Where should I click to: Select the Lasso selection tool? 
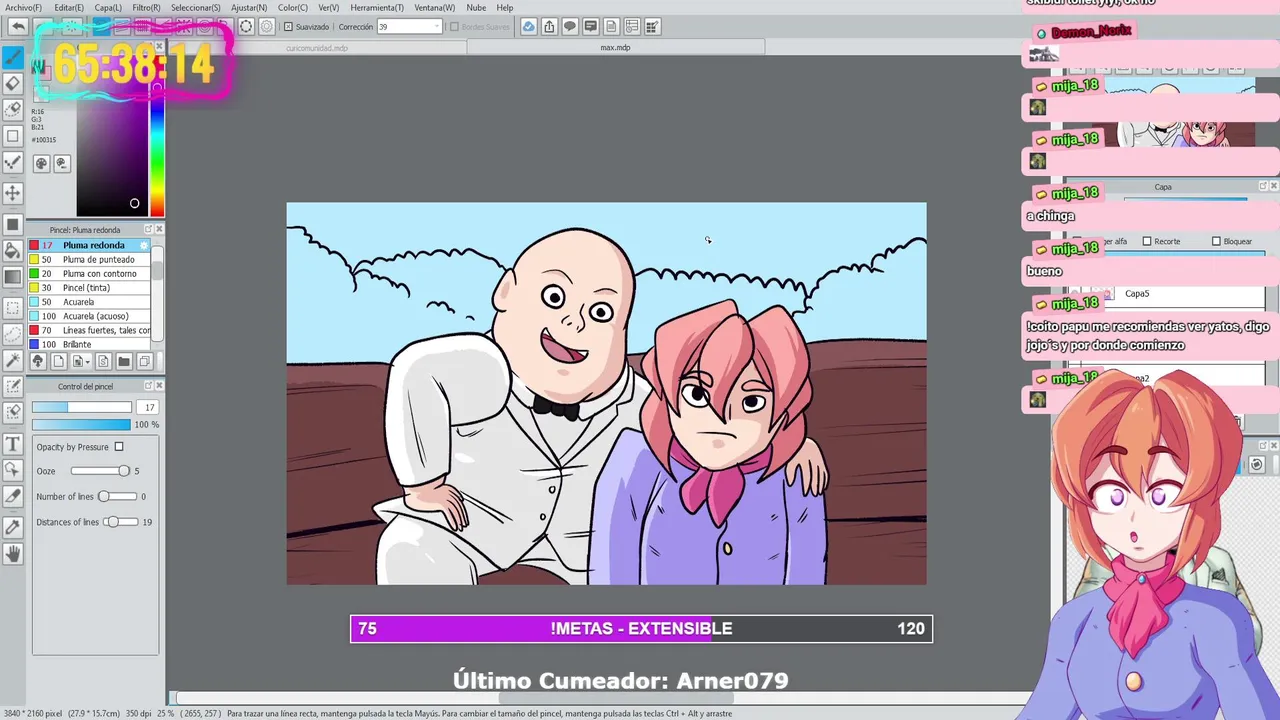(x=13, y=334)
